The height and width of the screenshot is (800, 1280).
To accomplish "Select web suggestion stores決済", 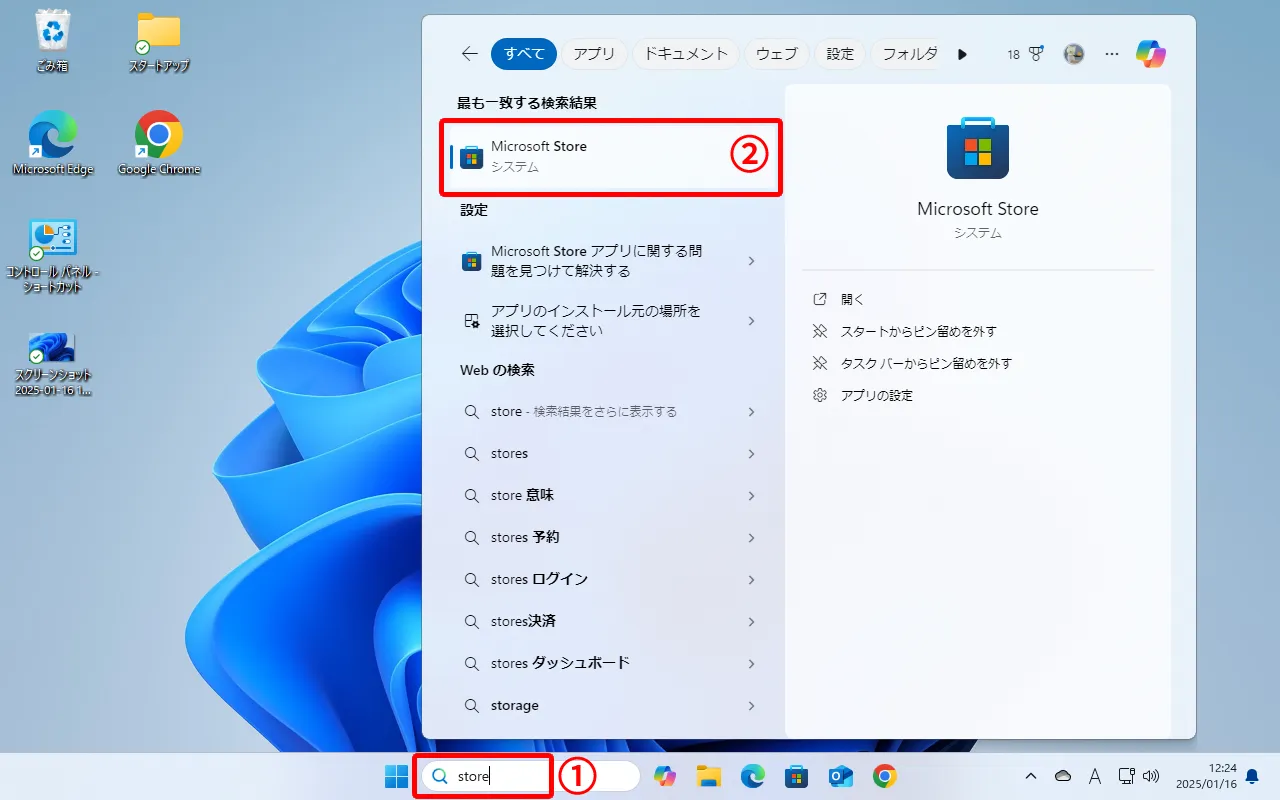I will pyautogui.click(x=611, y=622).
